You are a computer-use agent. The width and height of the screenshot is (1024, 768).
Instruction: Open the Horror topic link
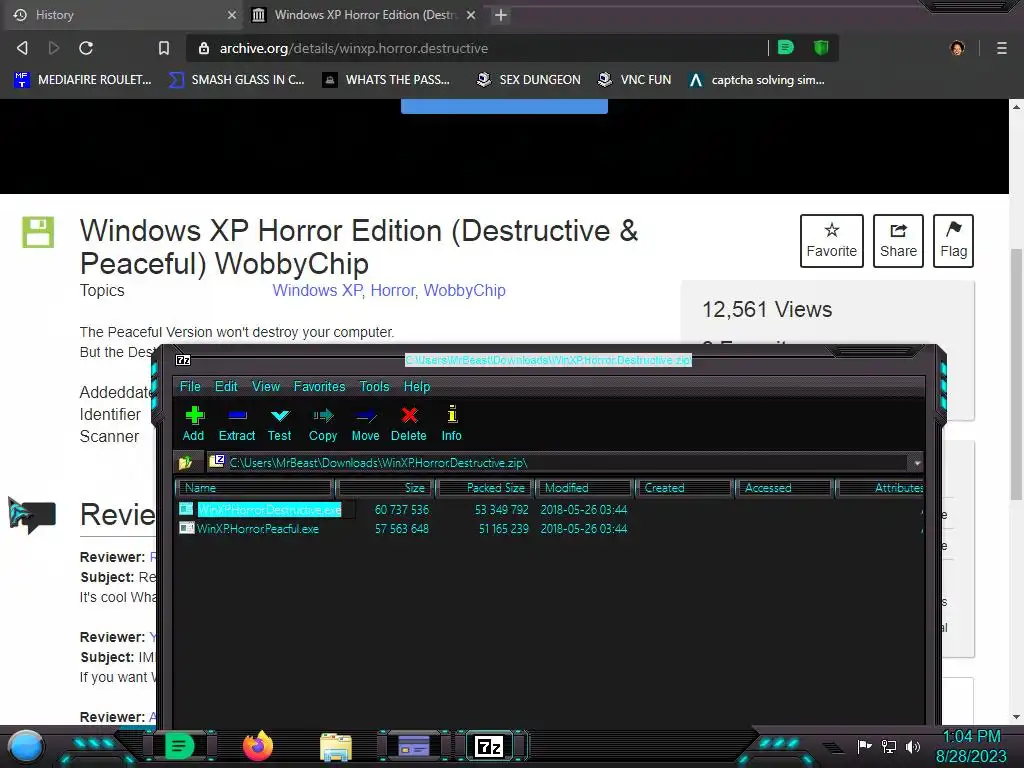pyautogui.click(x=392, y=291)
